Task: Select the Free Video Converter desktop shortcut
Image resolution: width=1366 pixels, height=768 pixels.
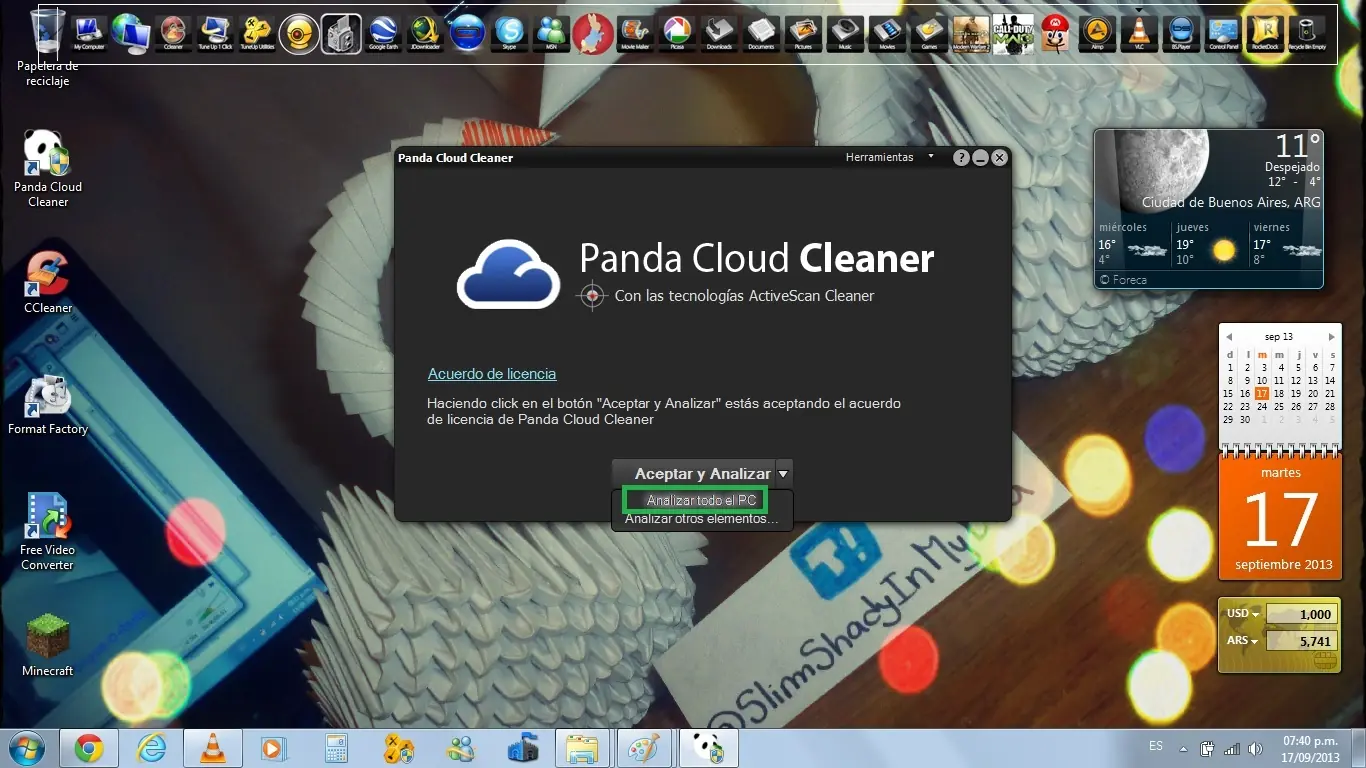Action: tap(48, 532)
